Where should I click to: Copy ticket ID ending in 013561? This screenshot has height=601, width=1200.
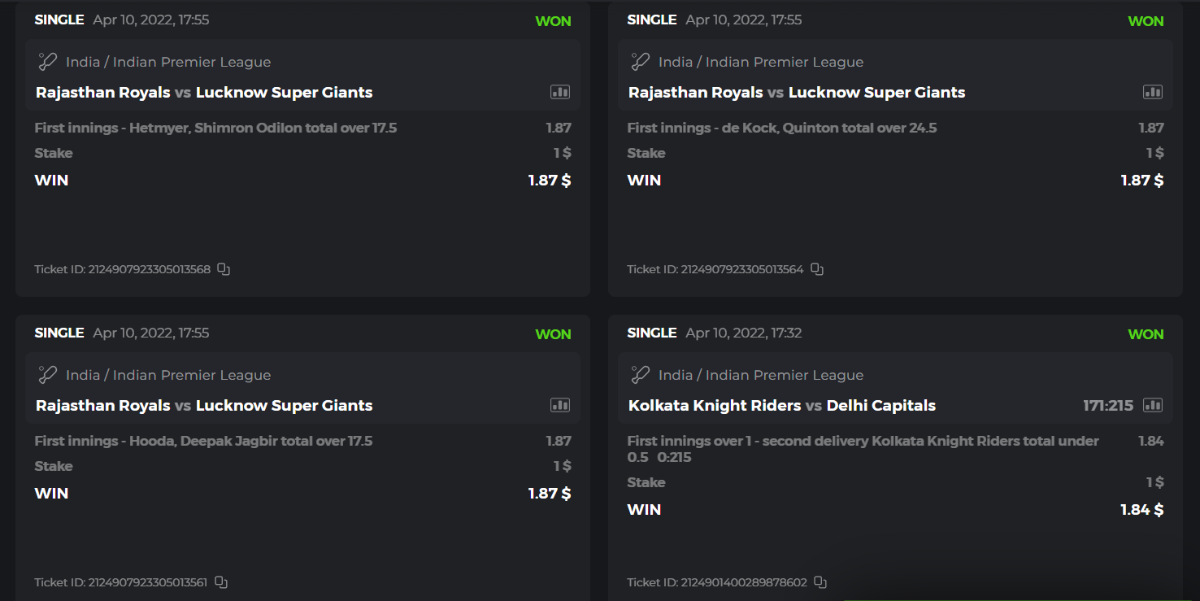[x=221, y=582]
